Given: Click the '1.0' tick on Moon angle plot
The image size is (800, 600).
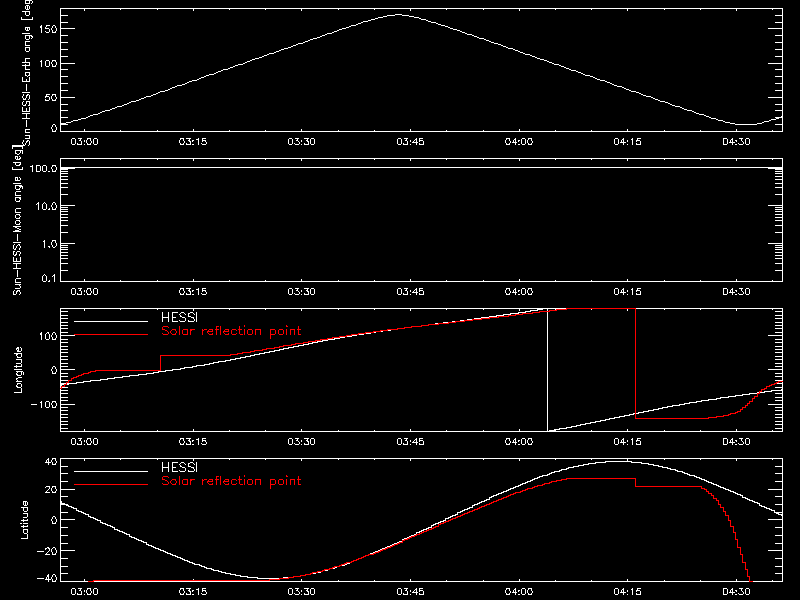Looking at the screenshot, I should point(49,244).
